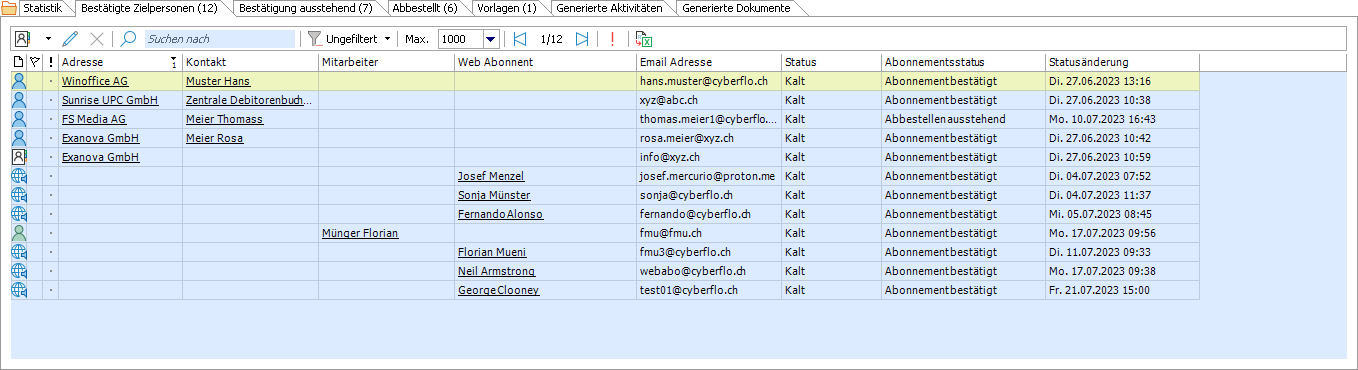Viewport: 1358px width, 370px height.
Task: Select the Bestätigte Zielpersonen (12) tab
Action: click(x=149, y=8)
